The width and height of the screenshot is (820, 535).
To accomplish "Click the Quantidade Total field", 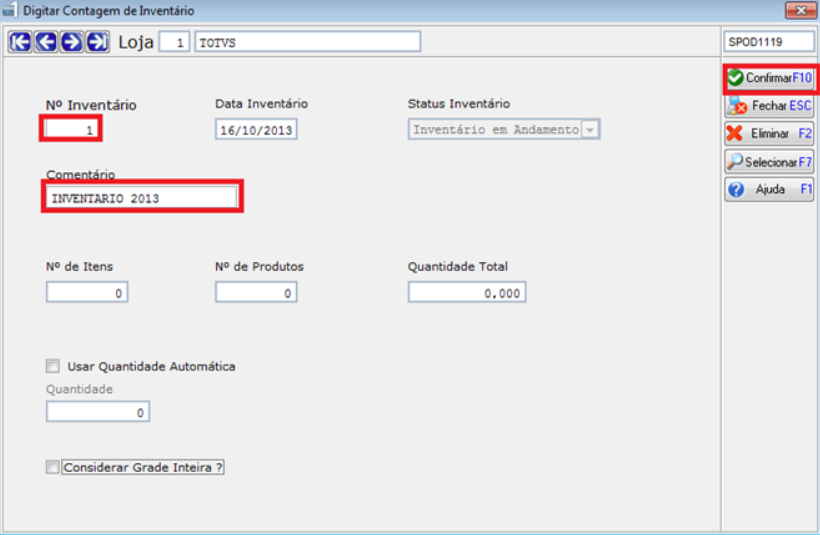I will coord(467,292).
